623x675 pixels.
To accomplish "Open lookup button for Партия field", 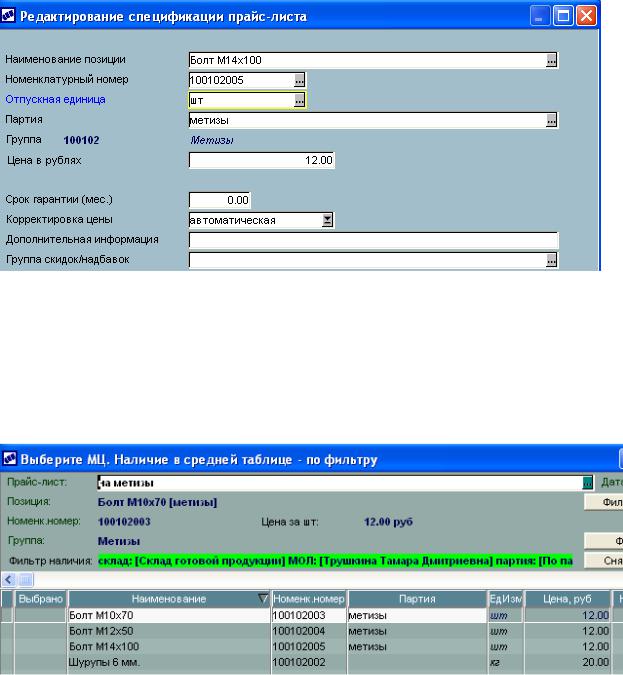I will pos(551,121).
